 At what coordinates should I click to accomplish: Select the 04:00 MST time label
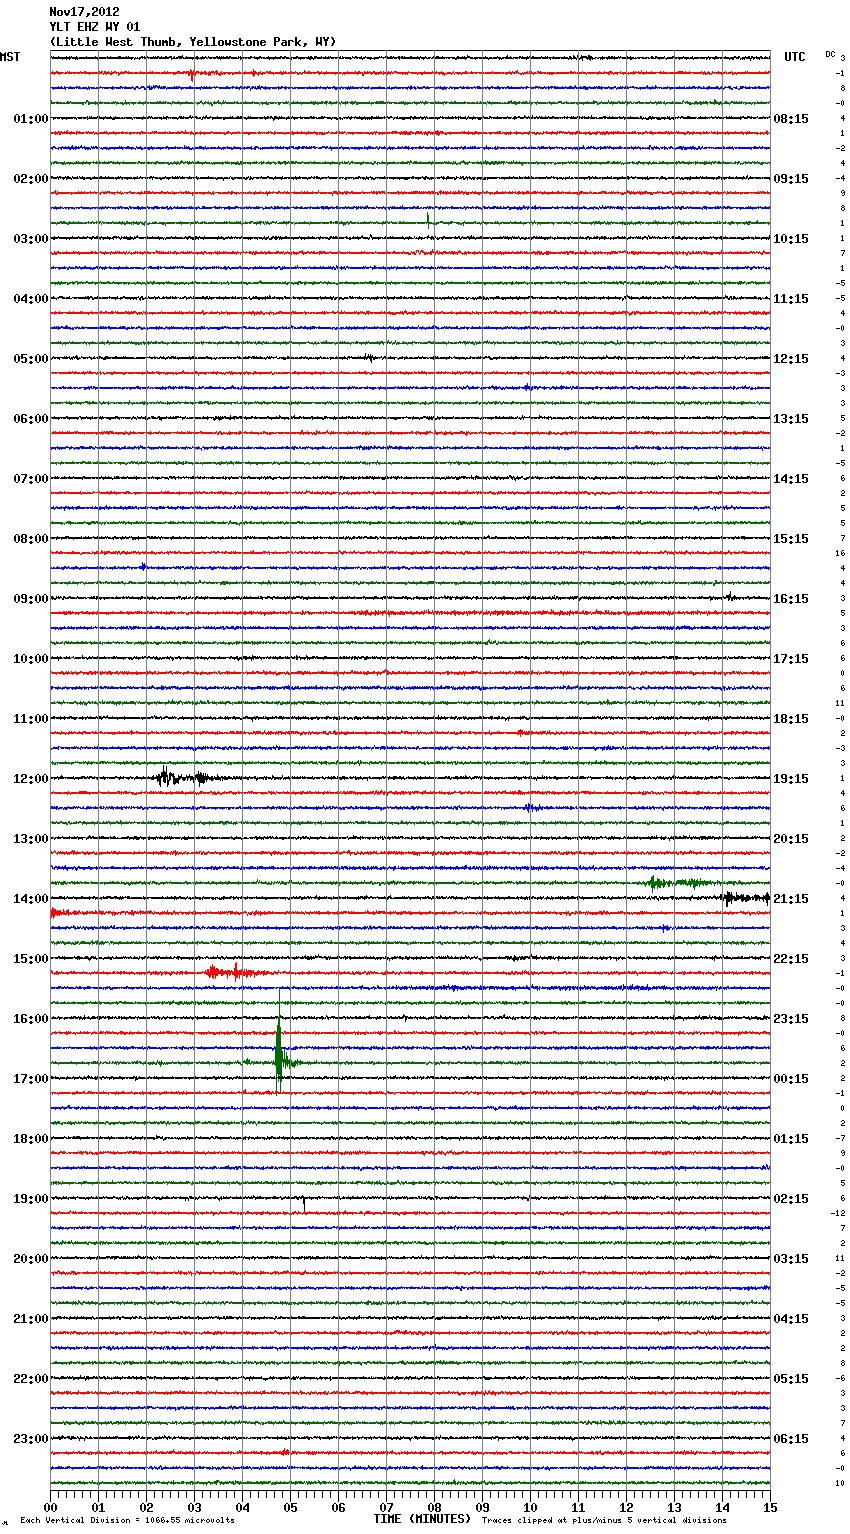[x=31, y=299]
